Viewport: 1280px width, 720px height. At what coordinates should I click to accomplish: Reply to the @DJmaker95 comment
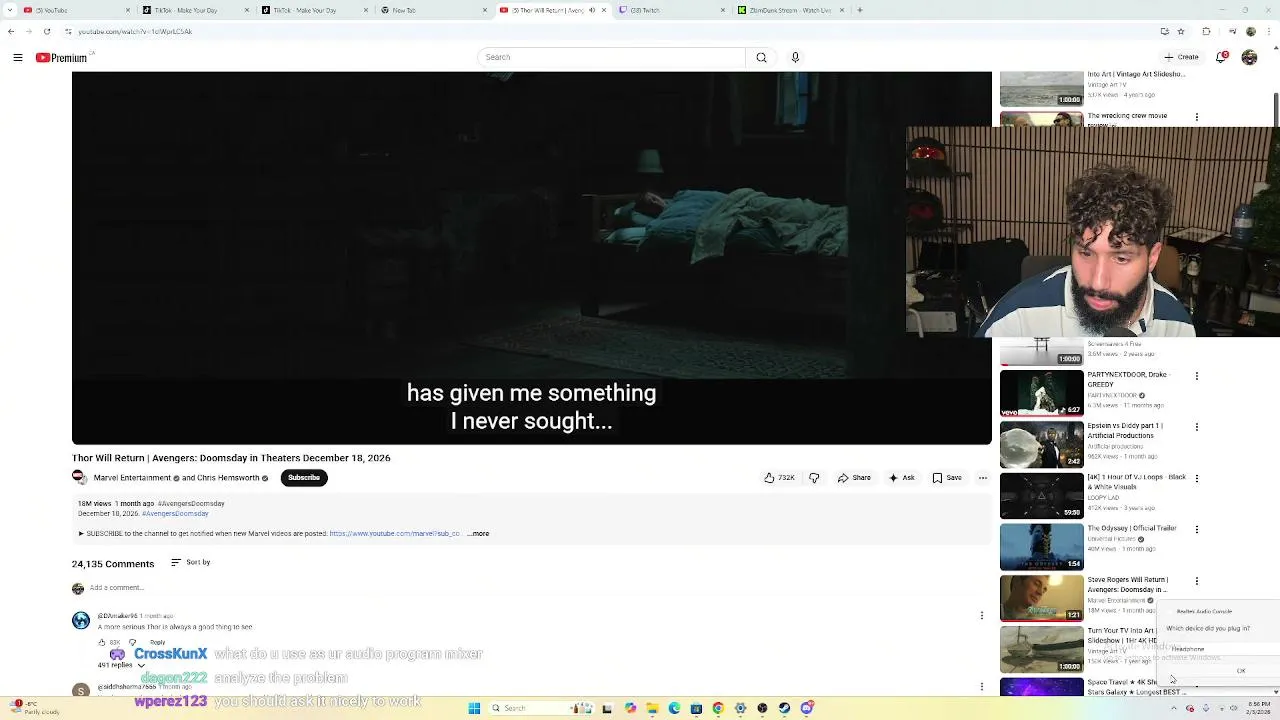tap(157, 643)
